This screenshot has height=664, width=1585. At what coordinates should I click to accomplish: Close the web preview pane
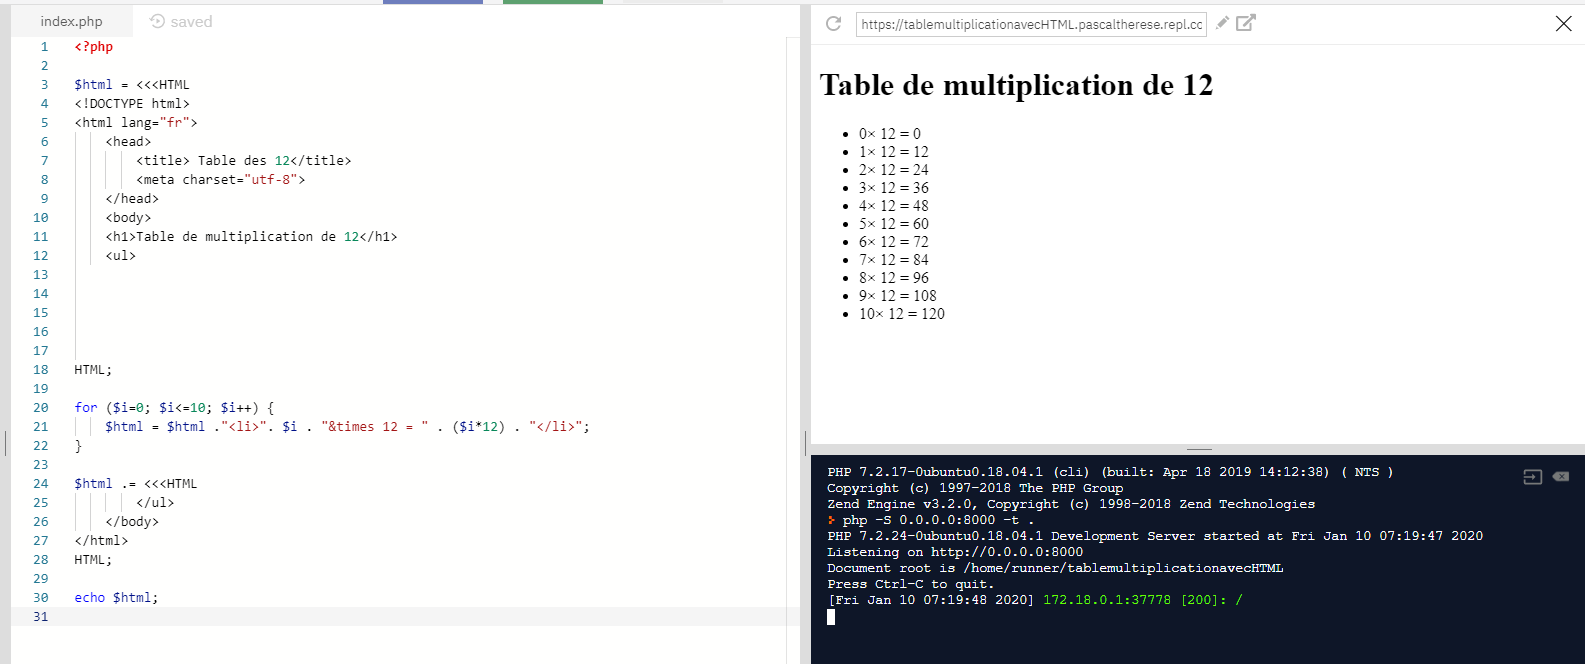pos(1563,23)
